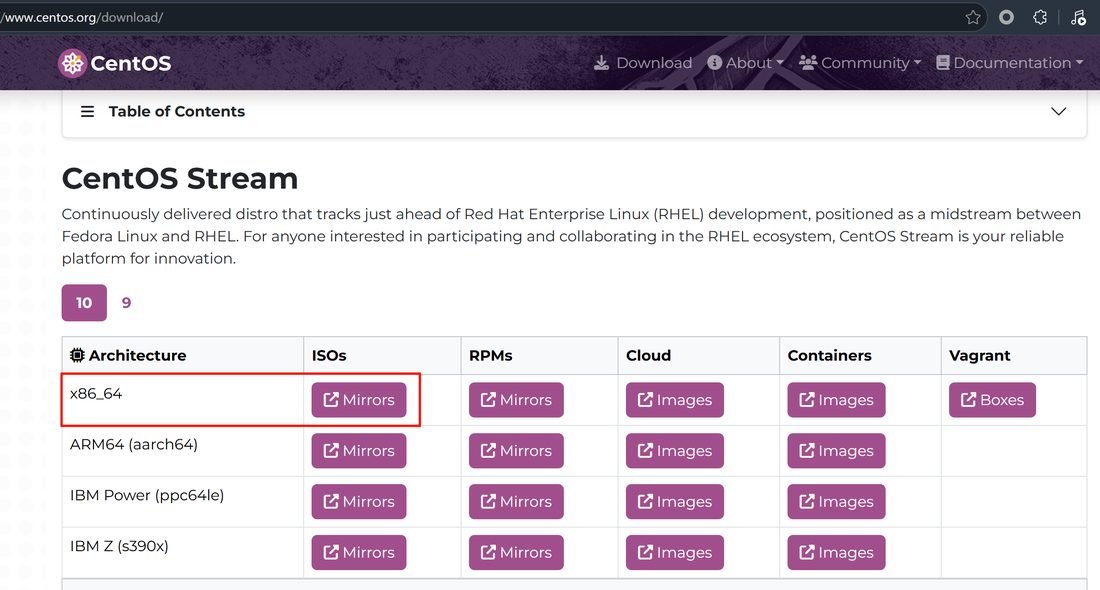Open Vagrant Boxes for x86_64
This screenshot has width=1100, height=590.
coord(992,400)
